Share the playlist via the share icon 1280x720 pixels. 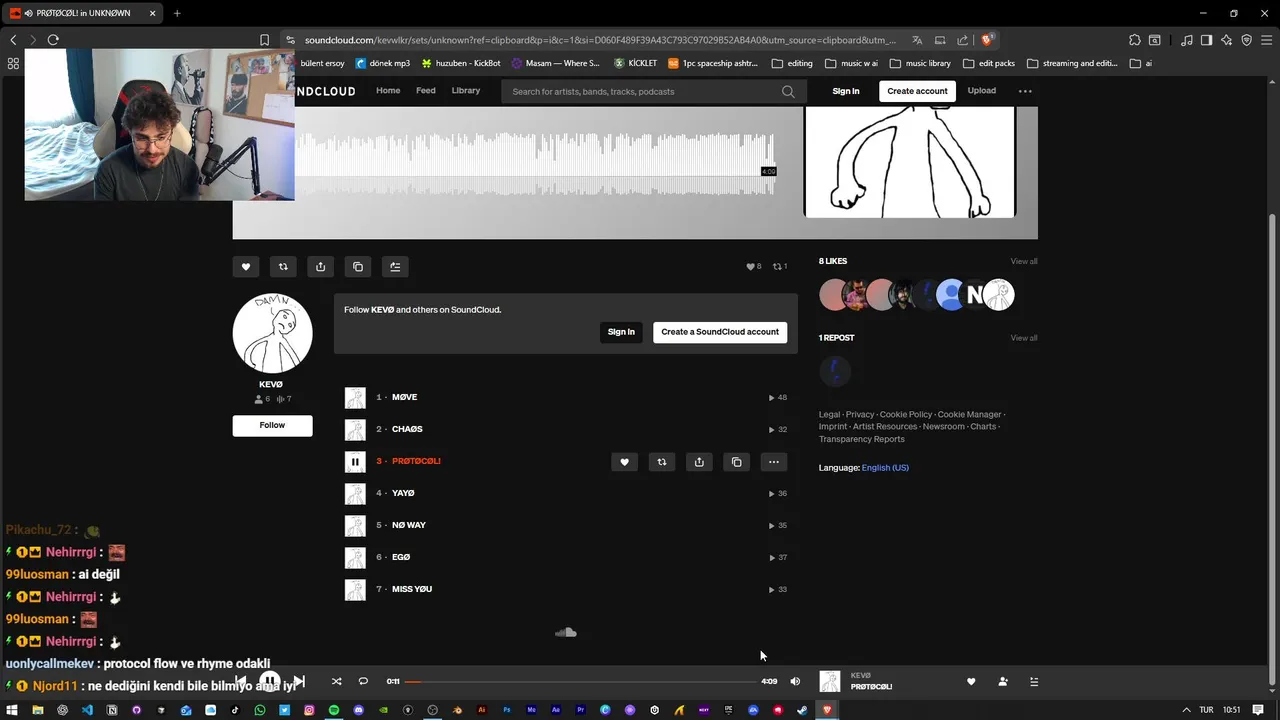(x=320, y=267)
